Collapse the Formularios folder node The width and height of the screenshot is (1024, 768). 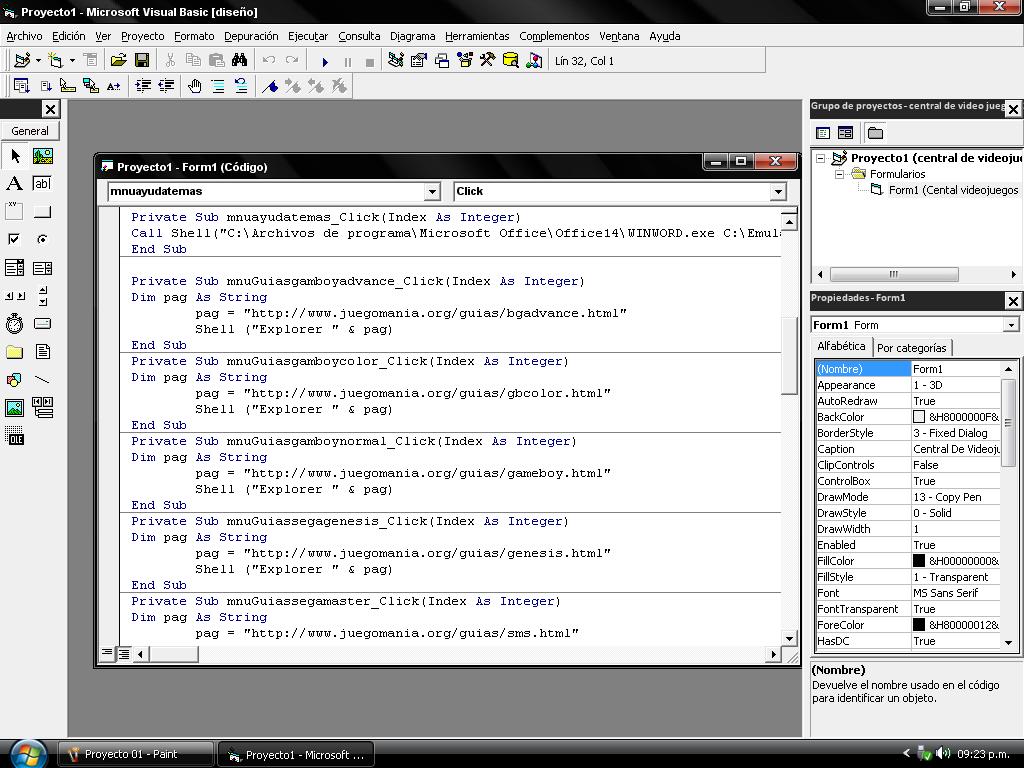pos(840,174)
